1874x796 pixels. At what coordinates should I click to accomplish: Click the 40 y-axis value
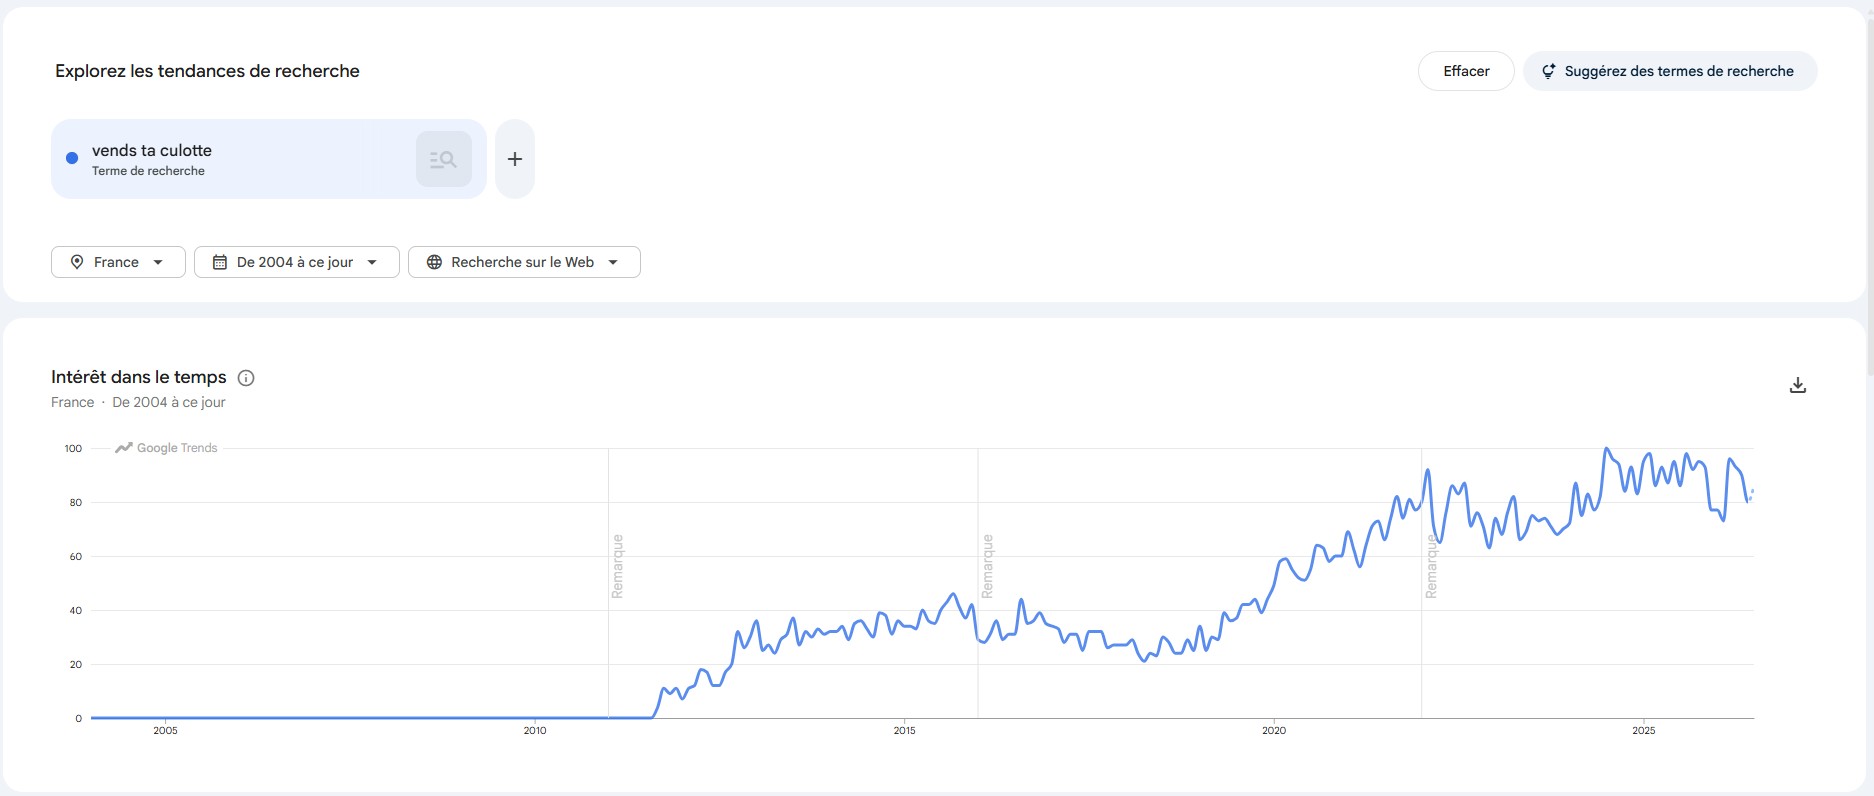click(x=76, y=611)
